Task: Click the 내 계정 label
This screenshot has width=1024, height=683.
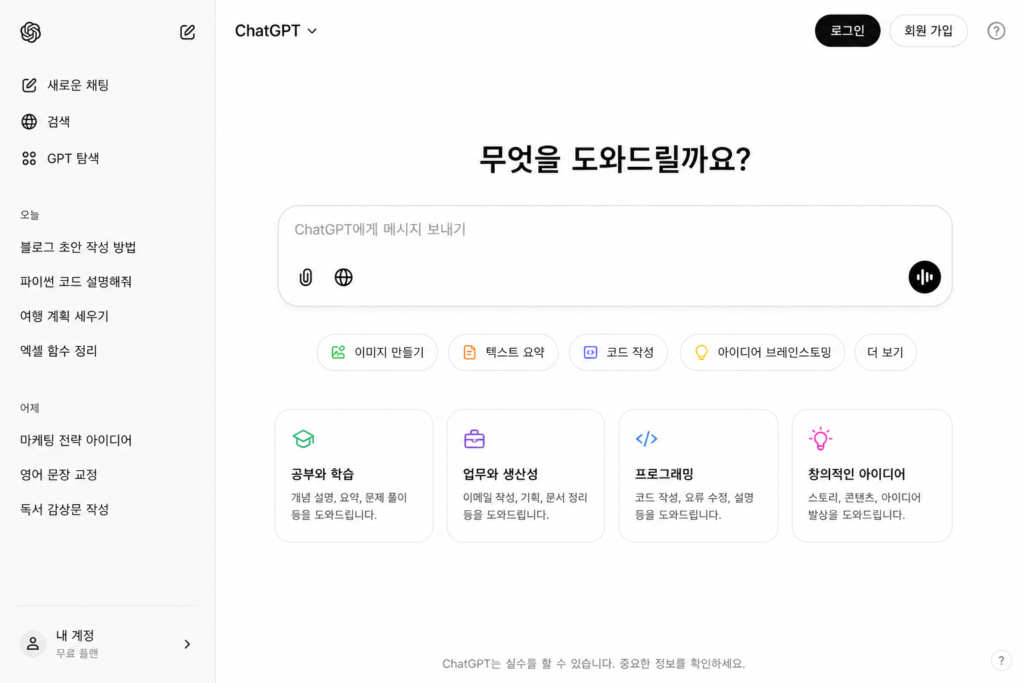Action: (x=75, y=635)
